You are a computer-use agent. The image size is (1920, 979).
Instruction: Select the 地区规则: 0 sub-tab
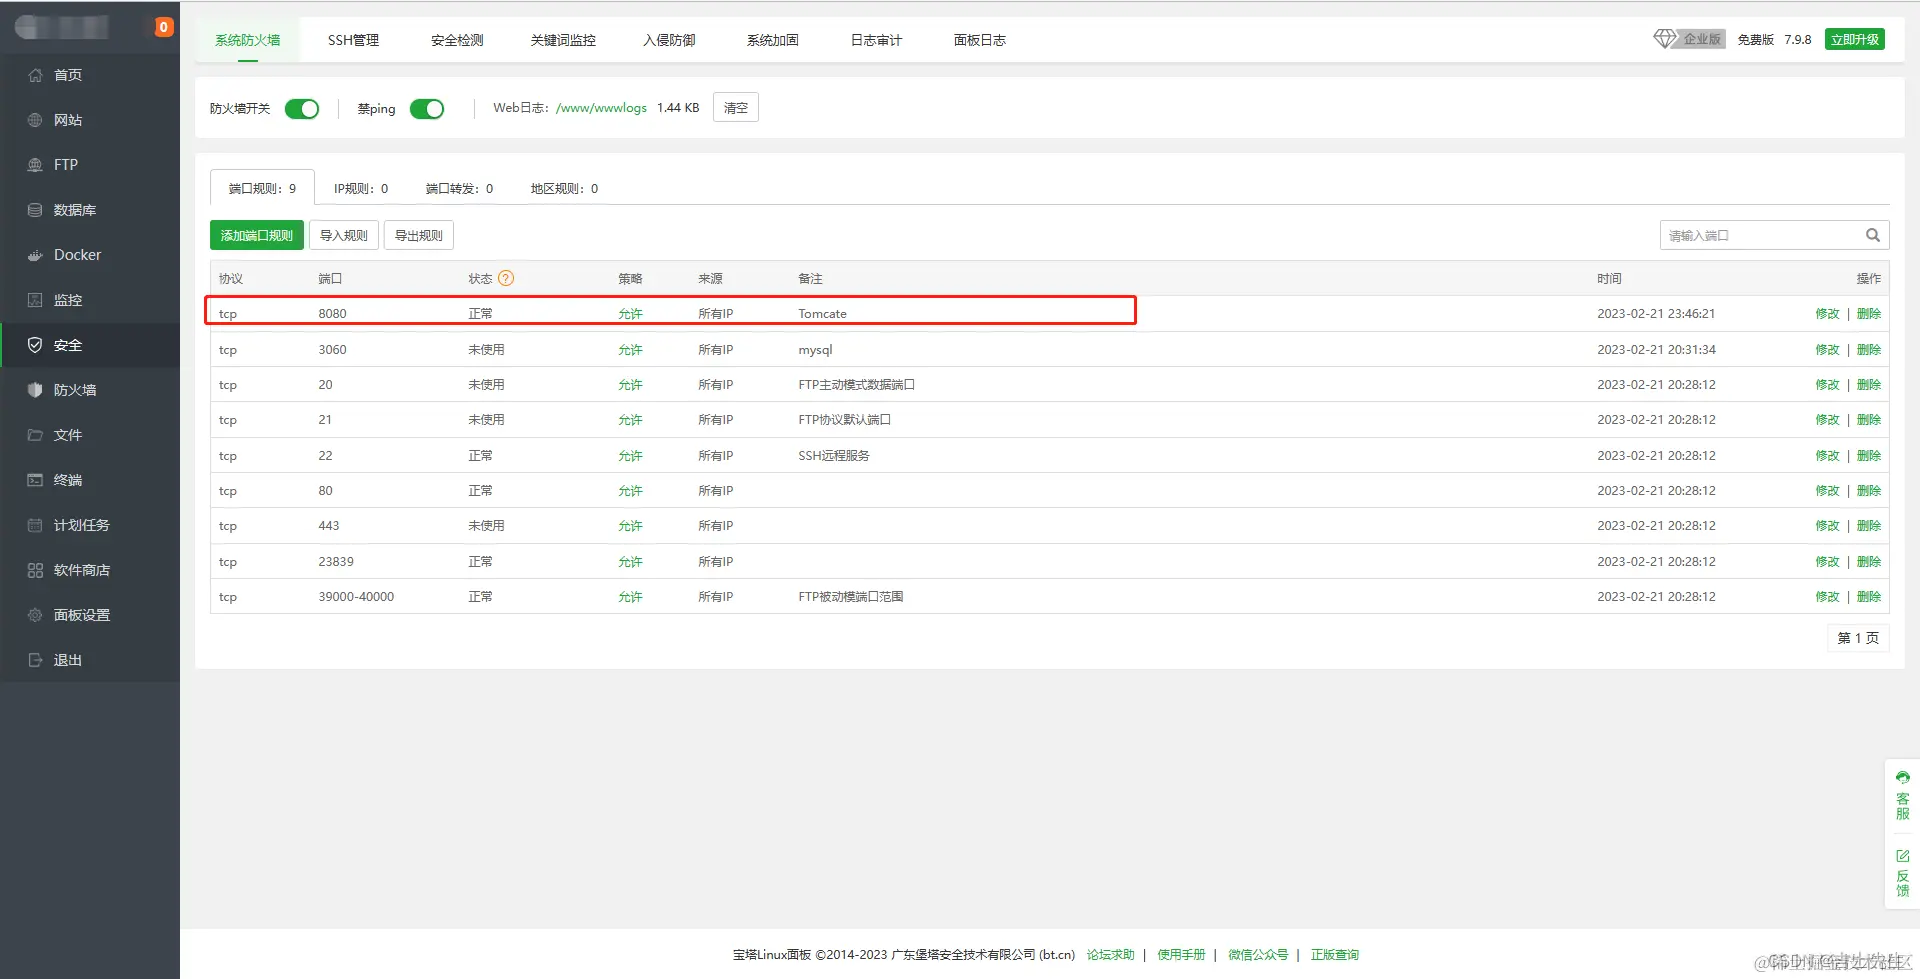564,188
